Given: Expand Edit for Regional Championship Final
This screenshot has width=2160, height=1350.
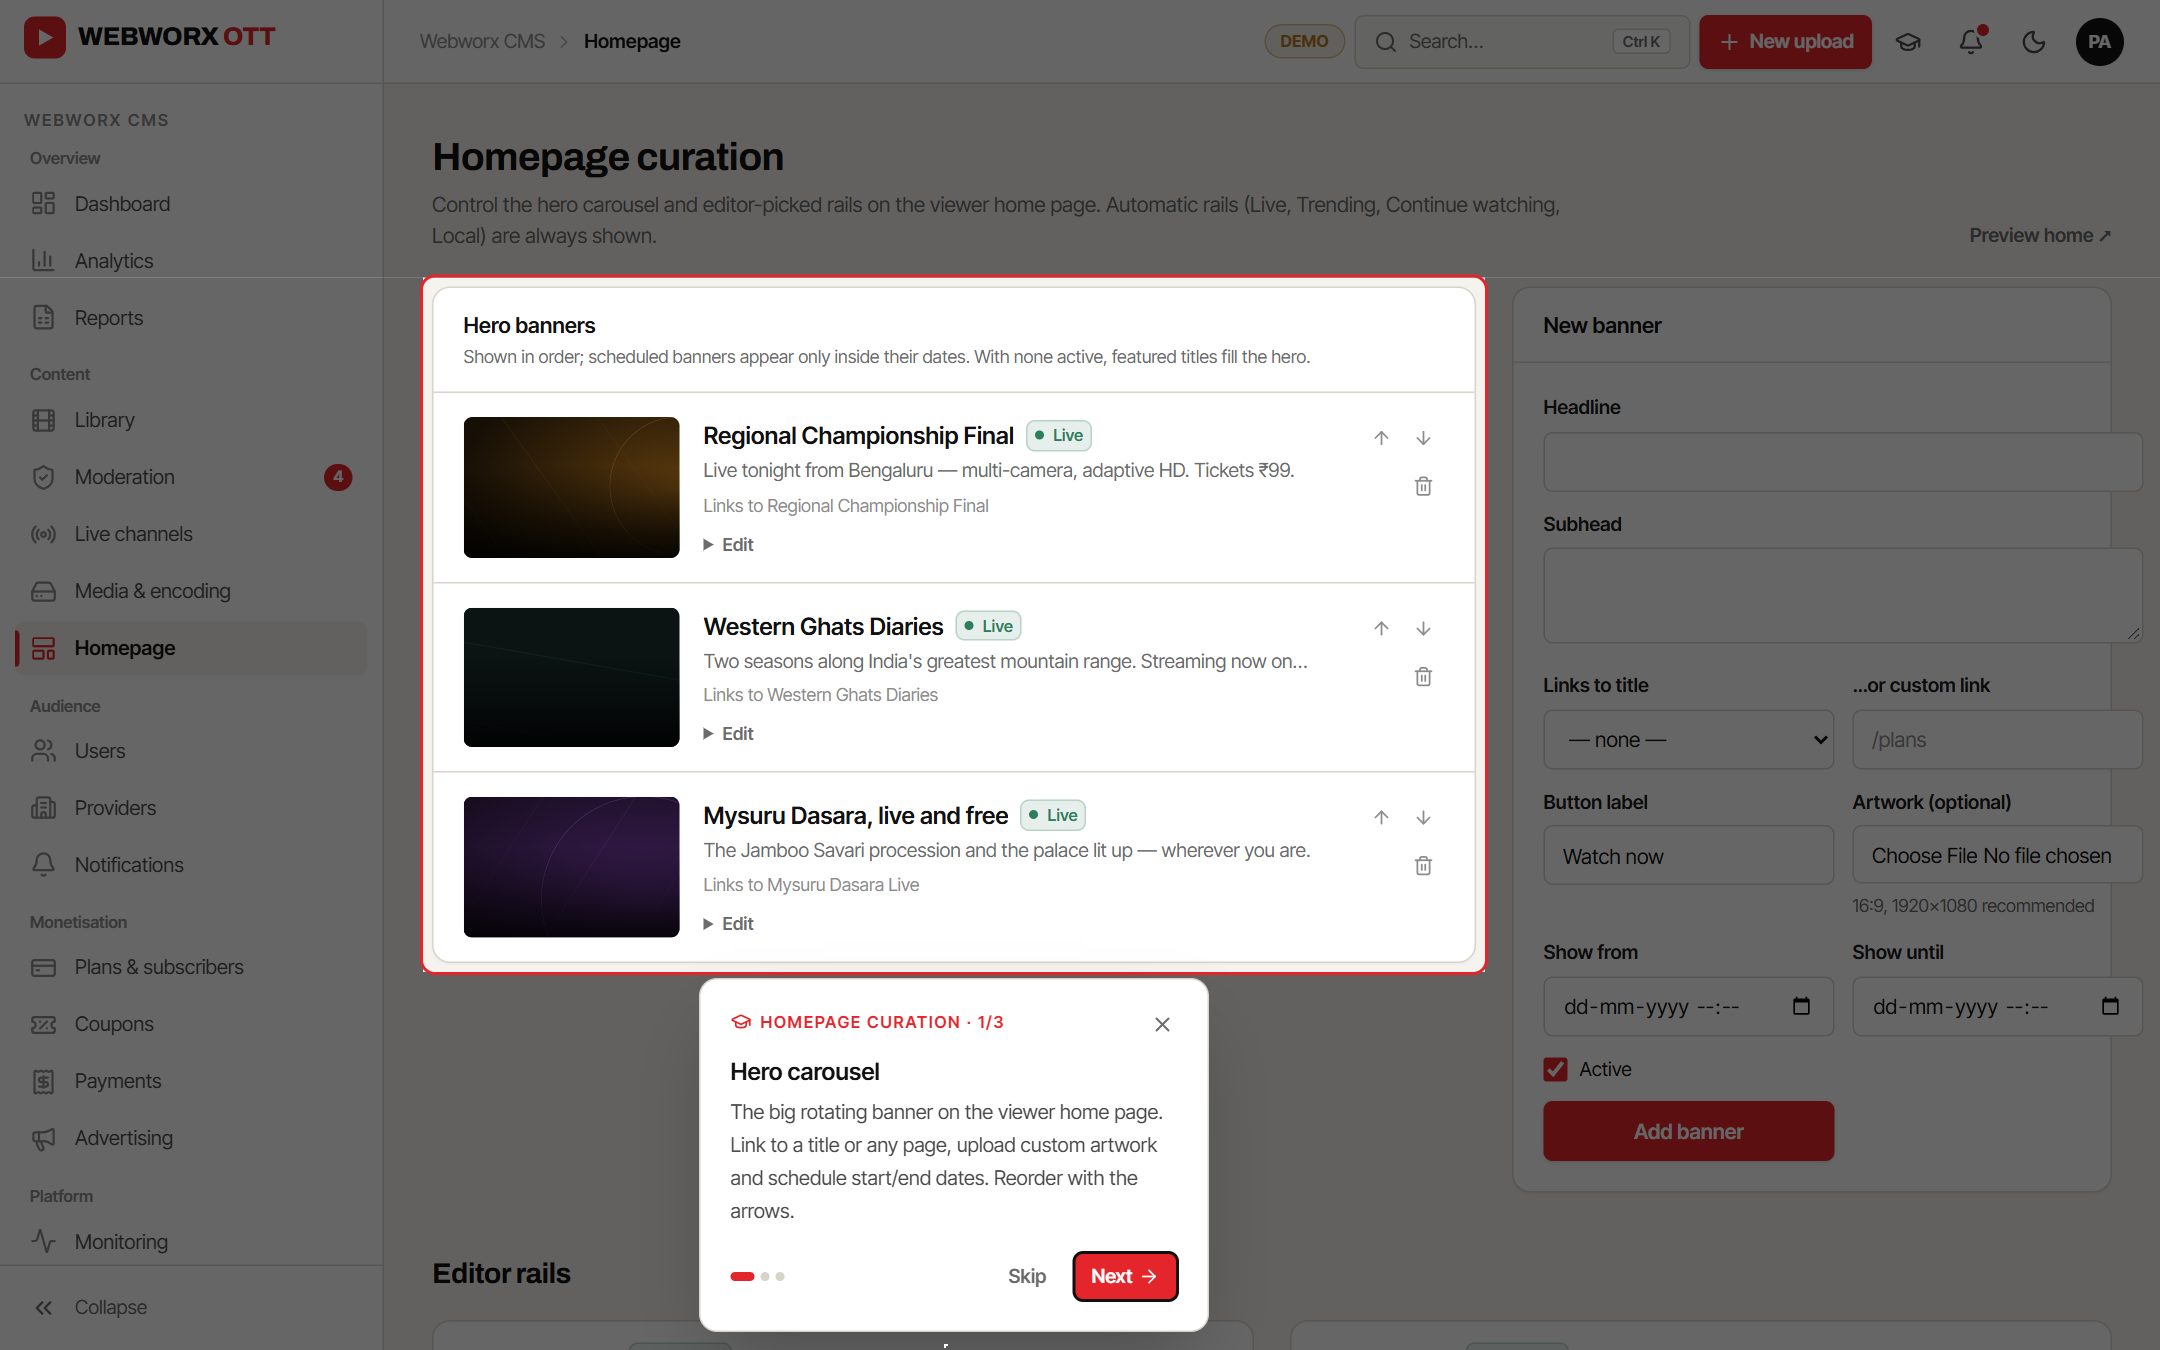Looking at the screenshot, I should click(728, 545).
